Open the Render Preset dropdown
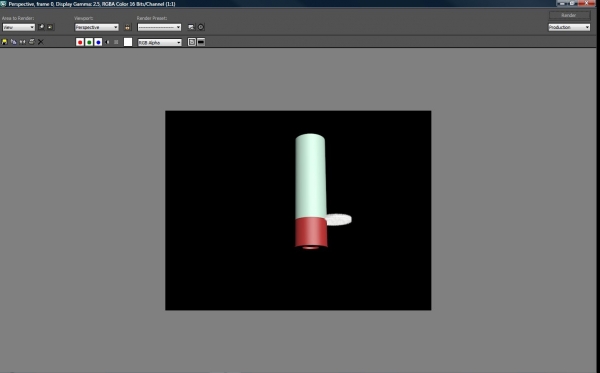 point(159,27)
